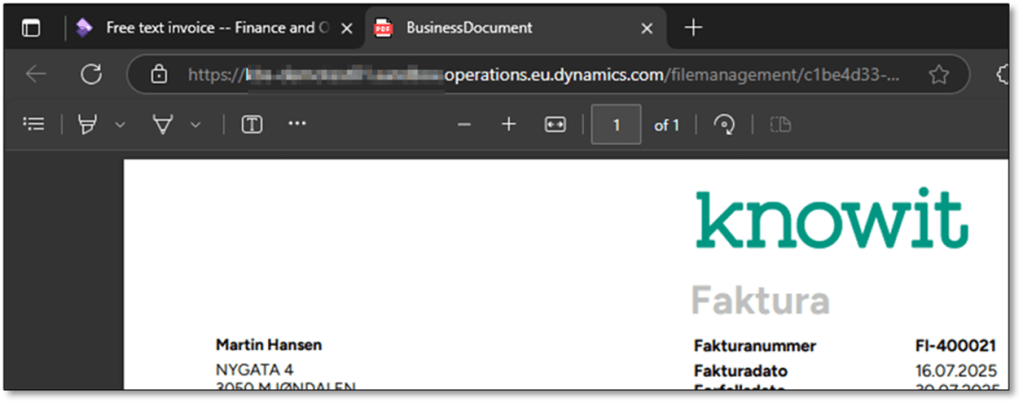Zoom out using the minus icon
The height and width of the screenshot is (403, 1023).
coord(464,124)
